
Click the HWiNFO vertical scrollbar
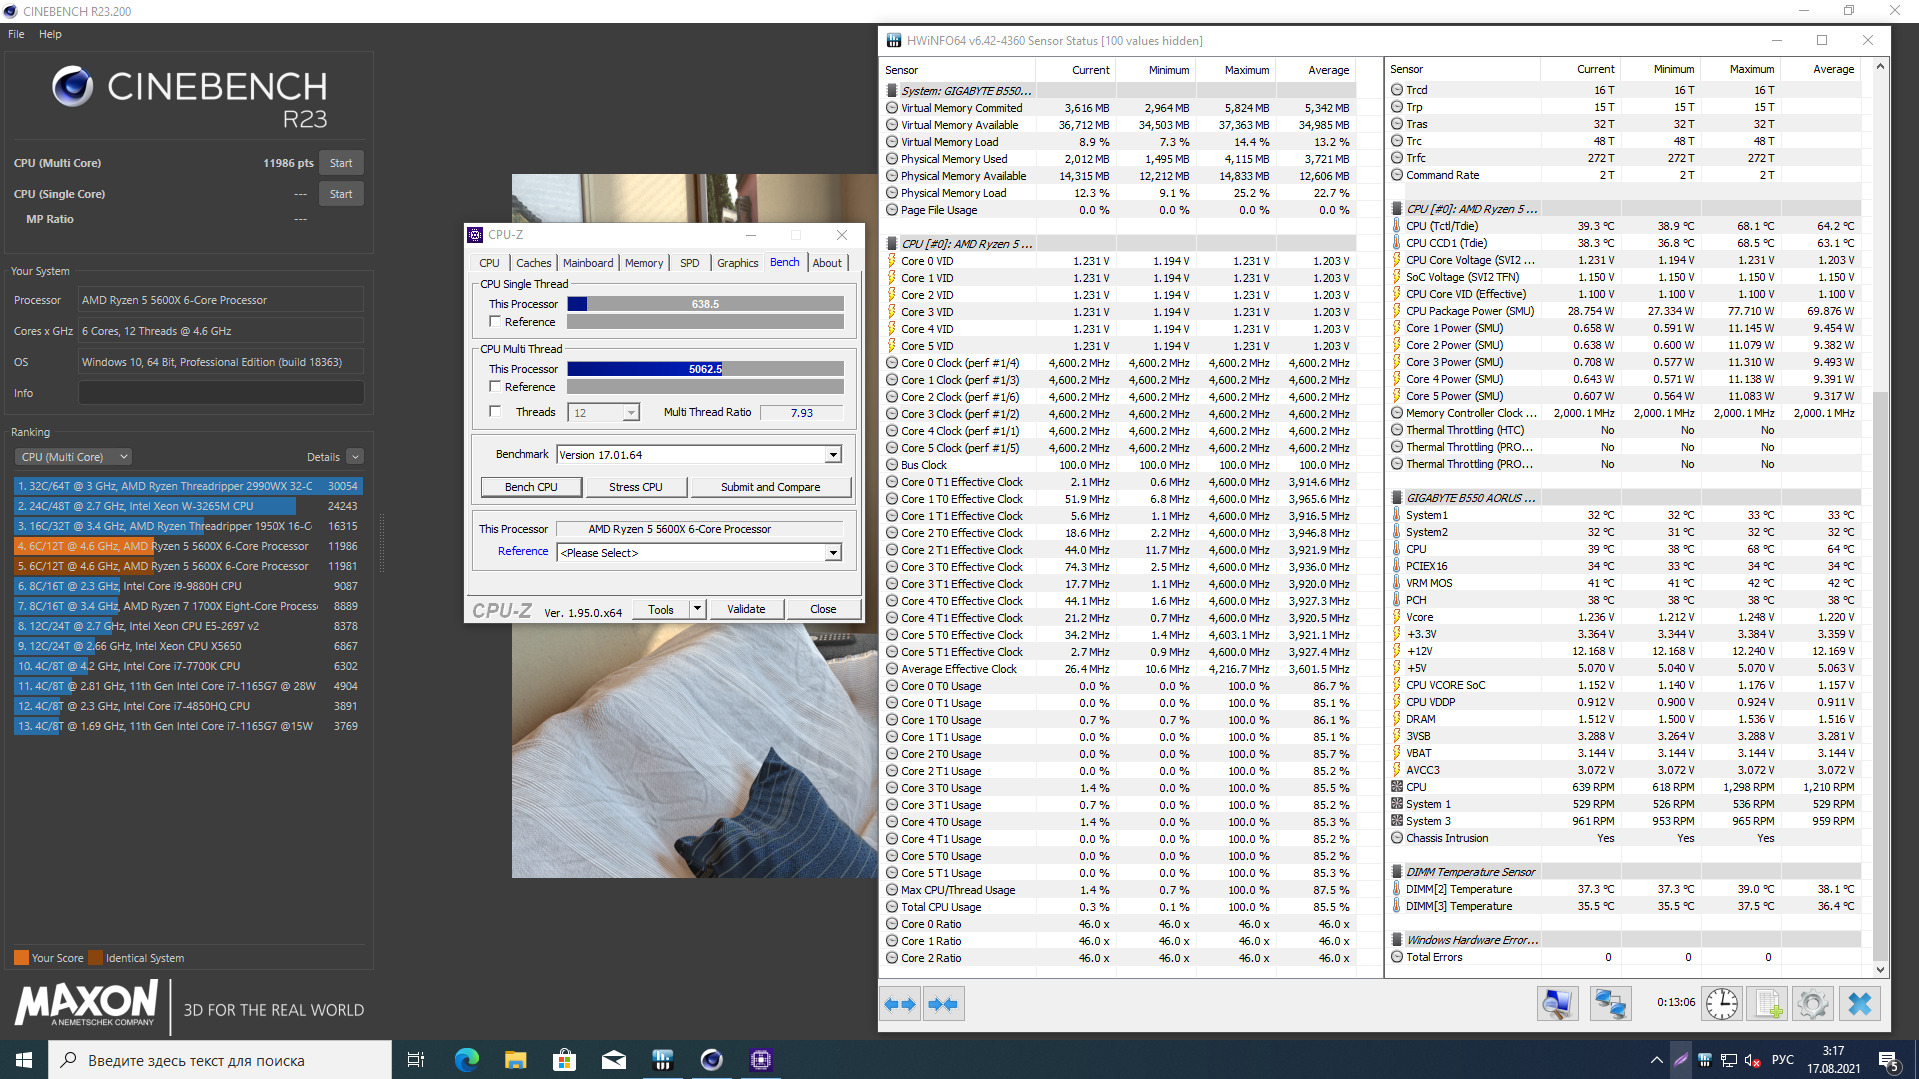[x=1880, y=518]
